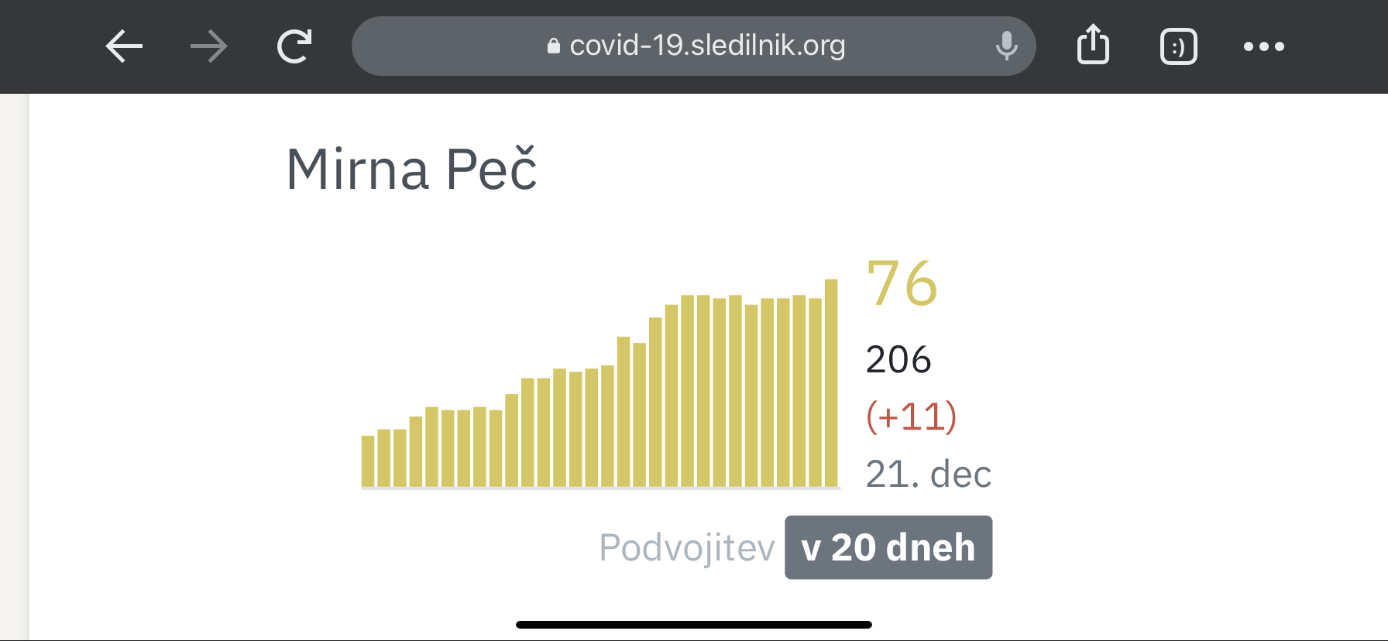Select the first shortest chart bar
Image resolution: width=1388 pixels, height=641 pixels.
(x=368, y=461)
